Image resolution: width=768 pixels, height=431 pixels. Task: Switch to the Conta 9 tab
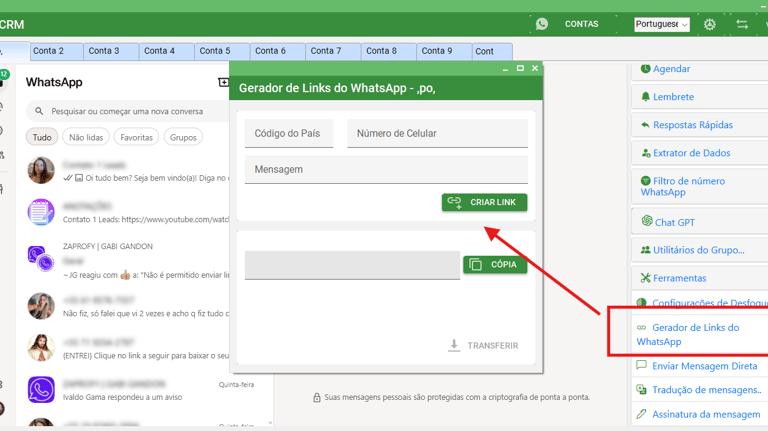coord(444,51)
